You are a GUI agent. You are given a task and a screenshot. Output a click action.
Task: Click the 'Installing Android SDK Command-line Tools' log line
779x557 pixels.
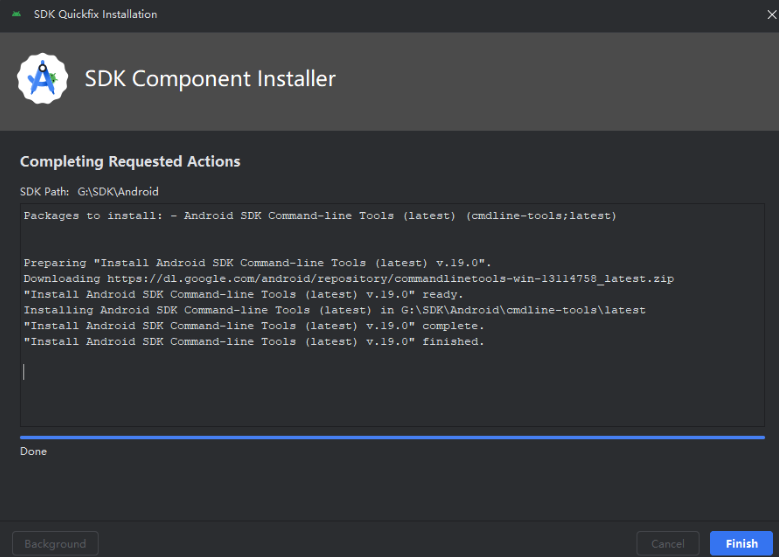click(x=334, y=310)
